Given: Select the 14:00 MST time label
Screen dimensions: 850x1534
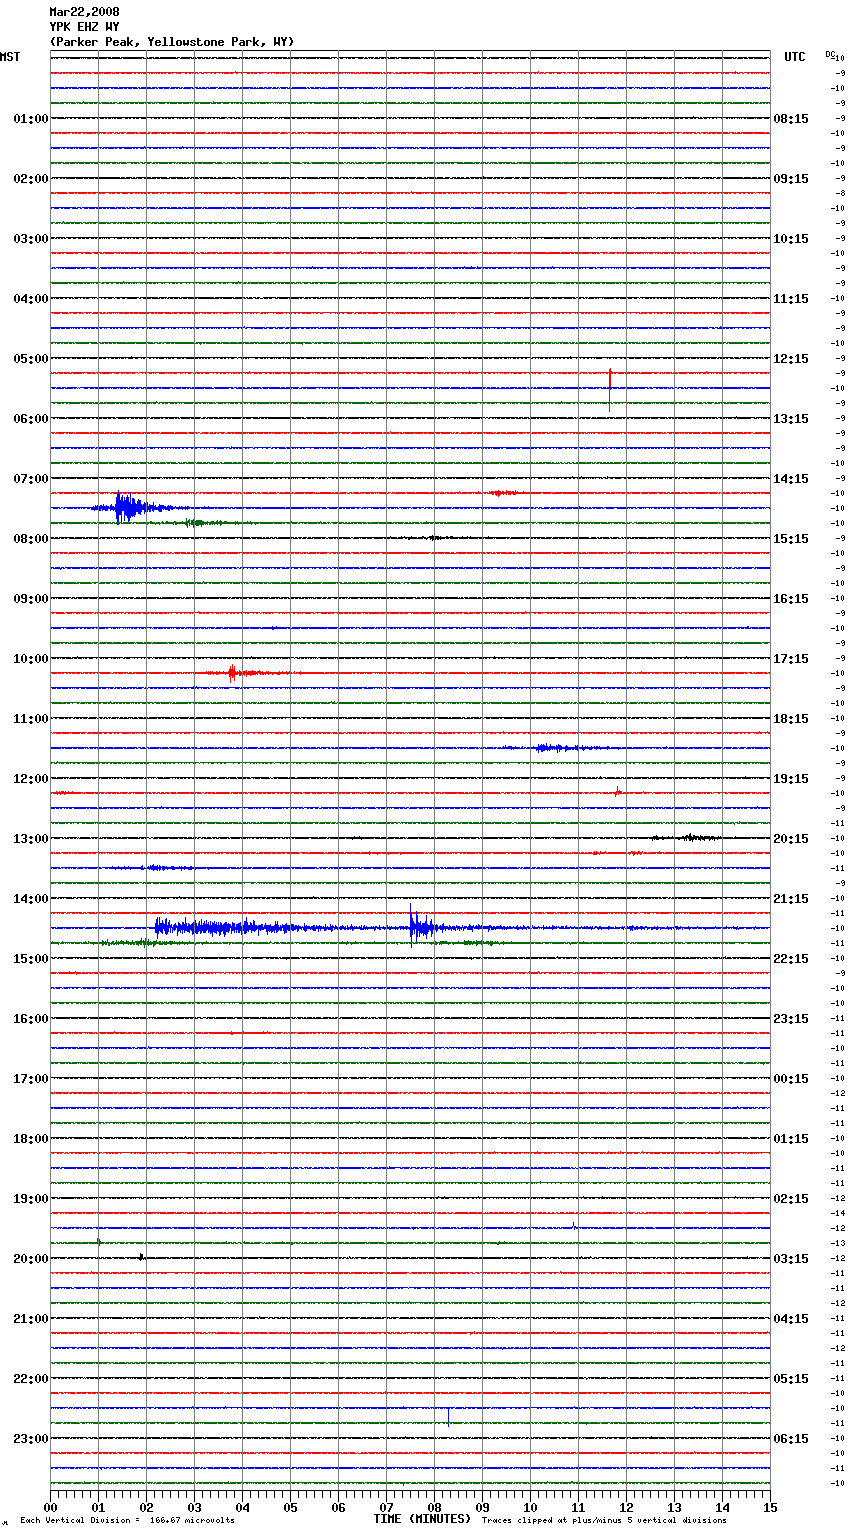Looking at the screenshot, I should coord(30,899).
